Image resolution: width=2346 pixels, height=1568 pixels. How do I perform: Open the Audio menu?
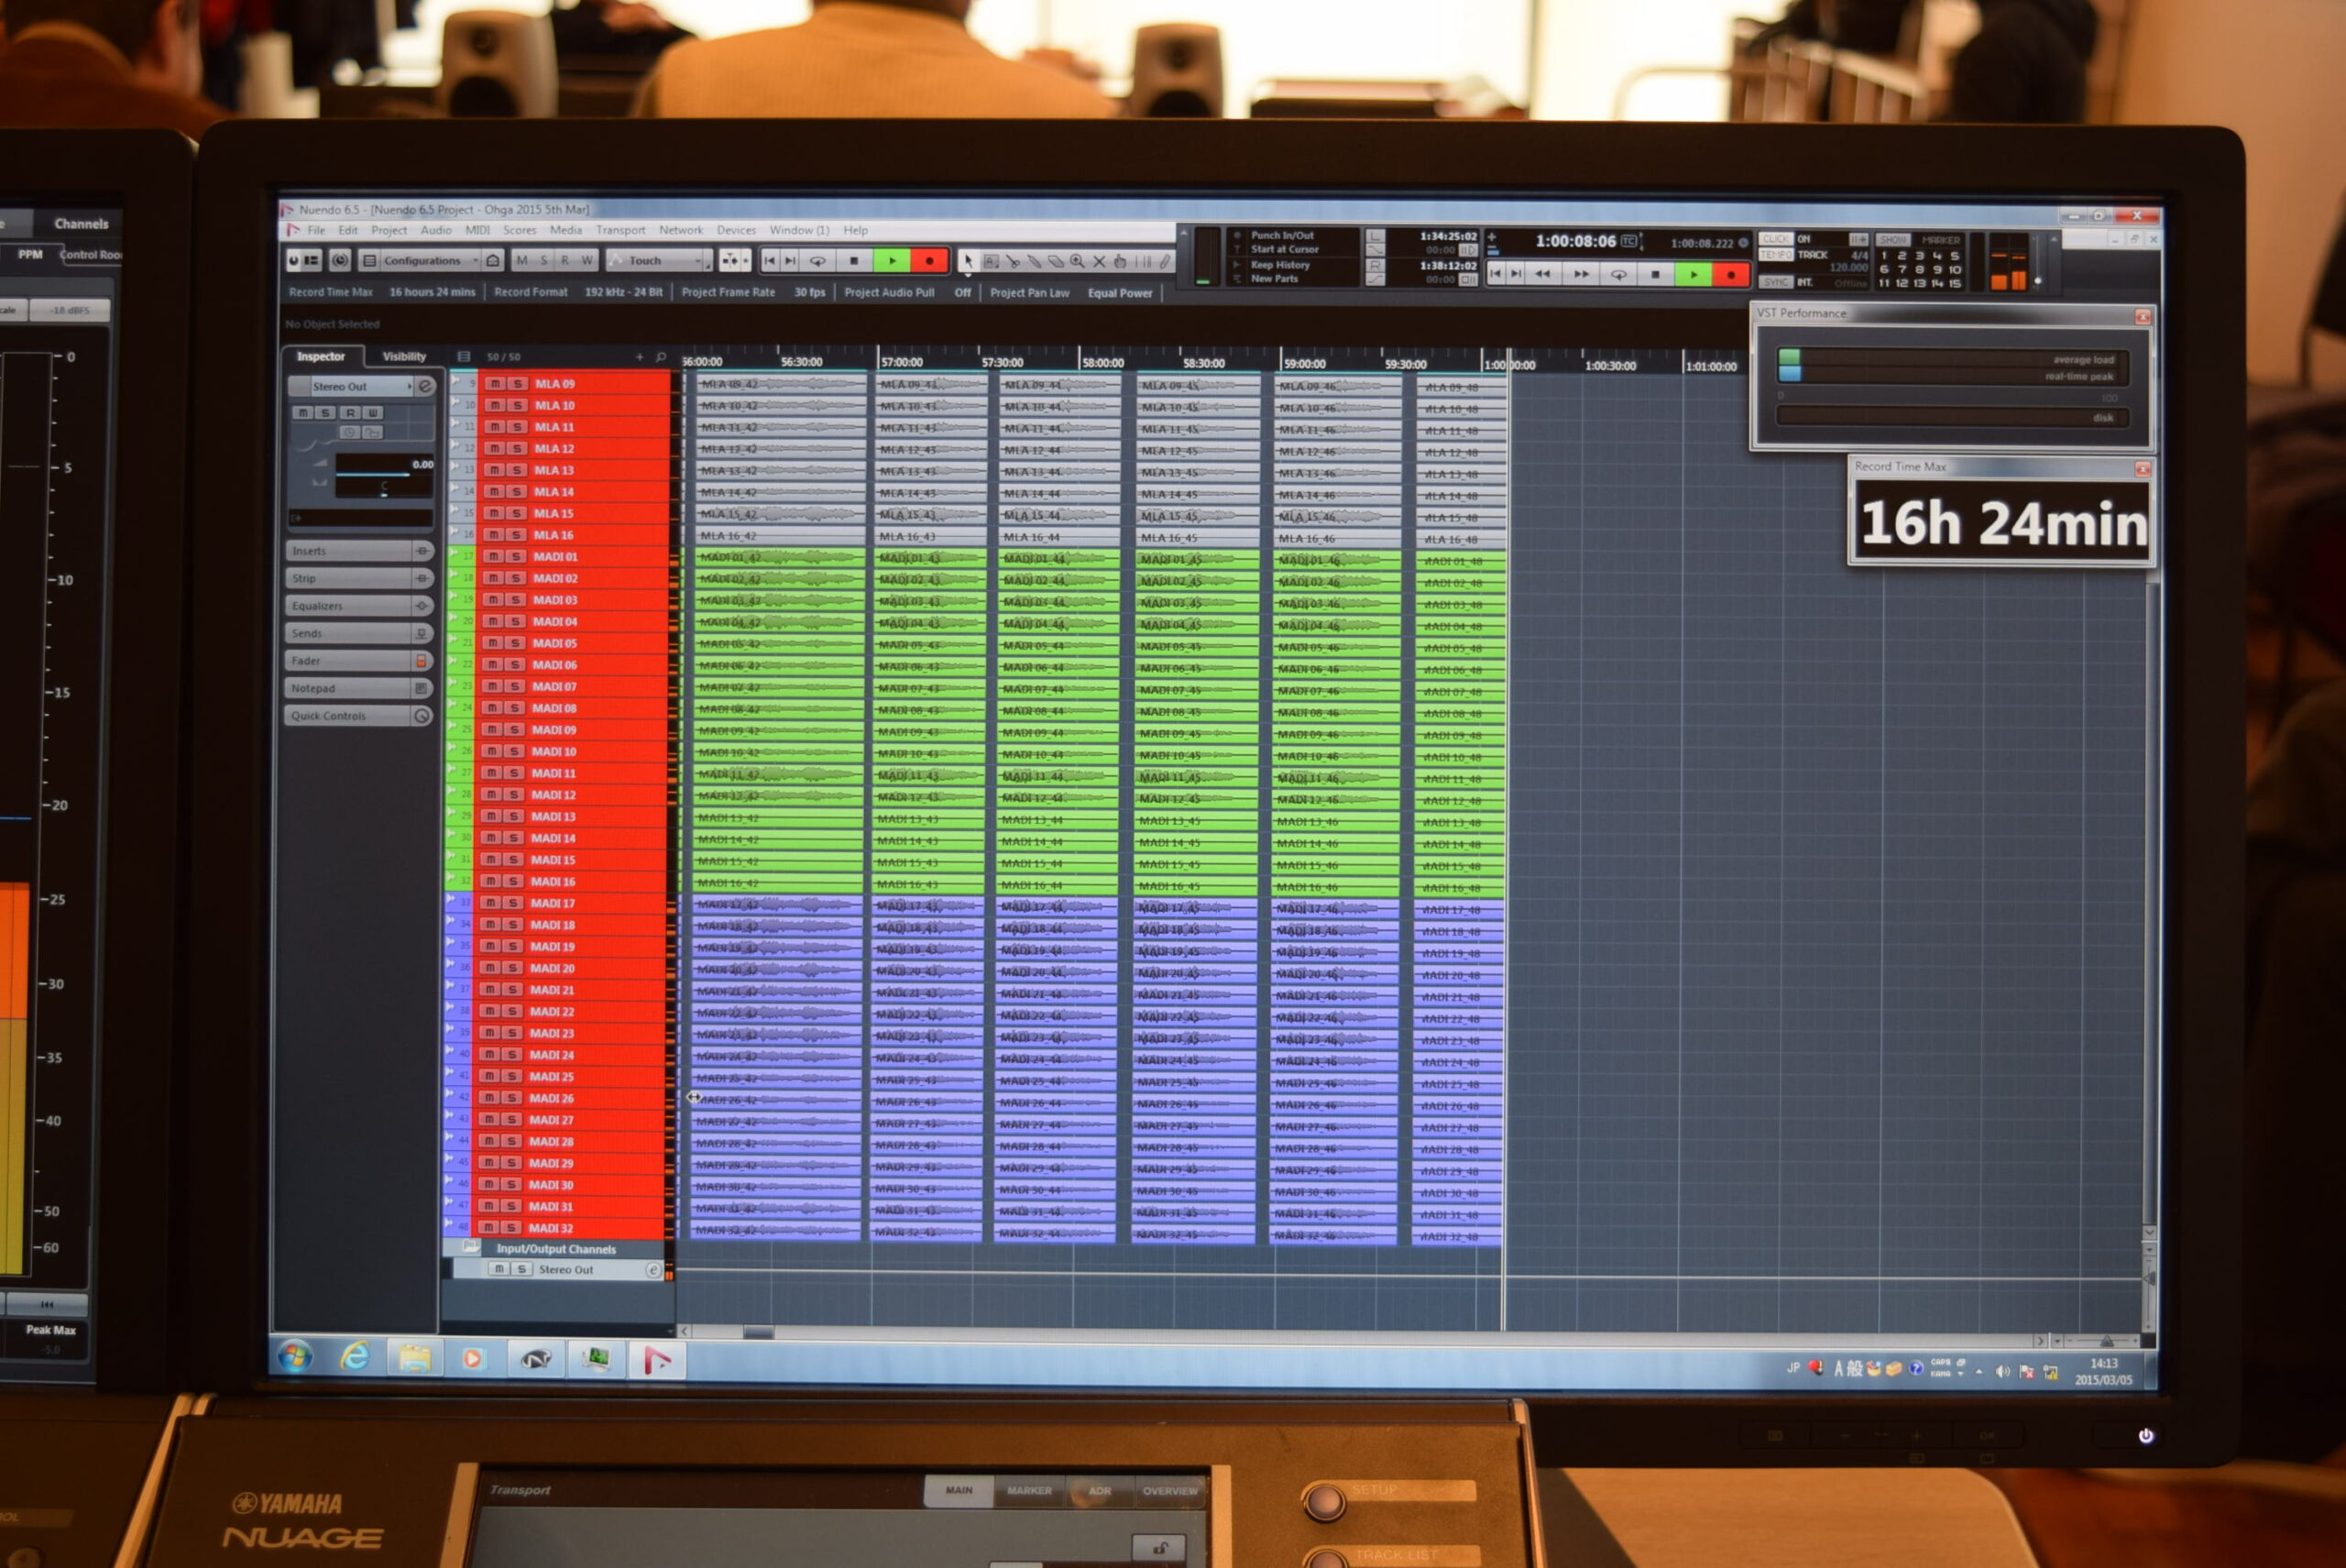436,230
